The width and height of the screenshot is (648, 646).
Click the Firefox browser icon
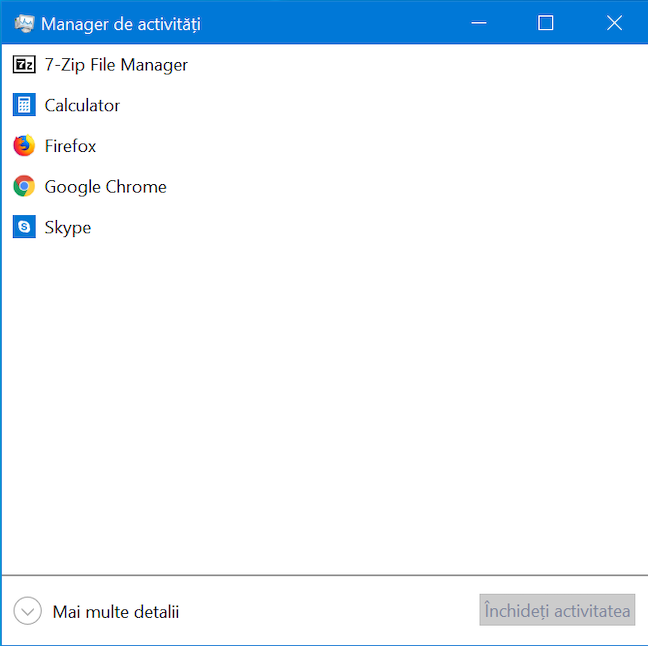click(x=24, y=145)
